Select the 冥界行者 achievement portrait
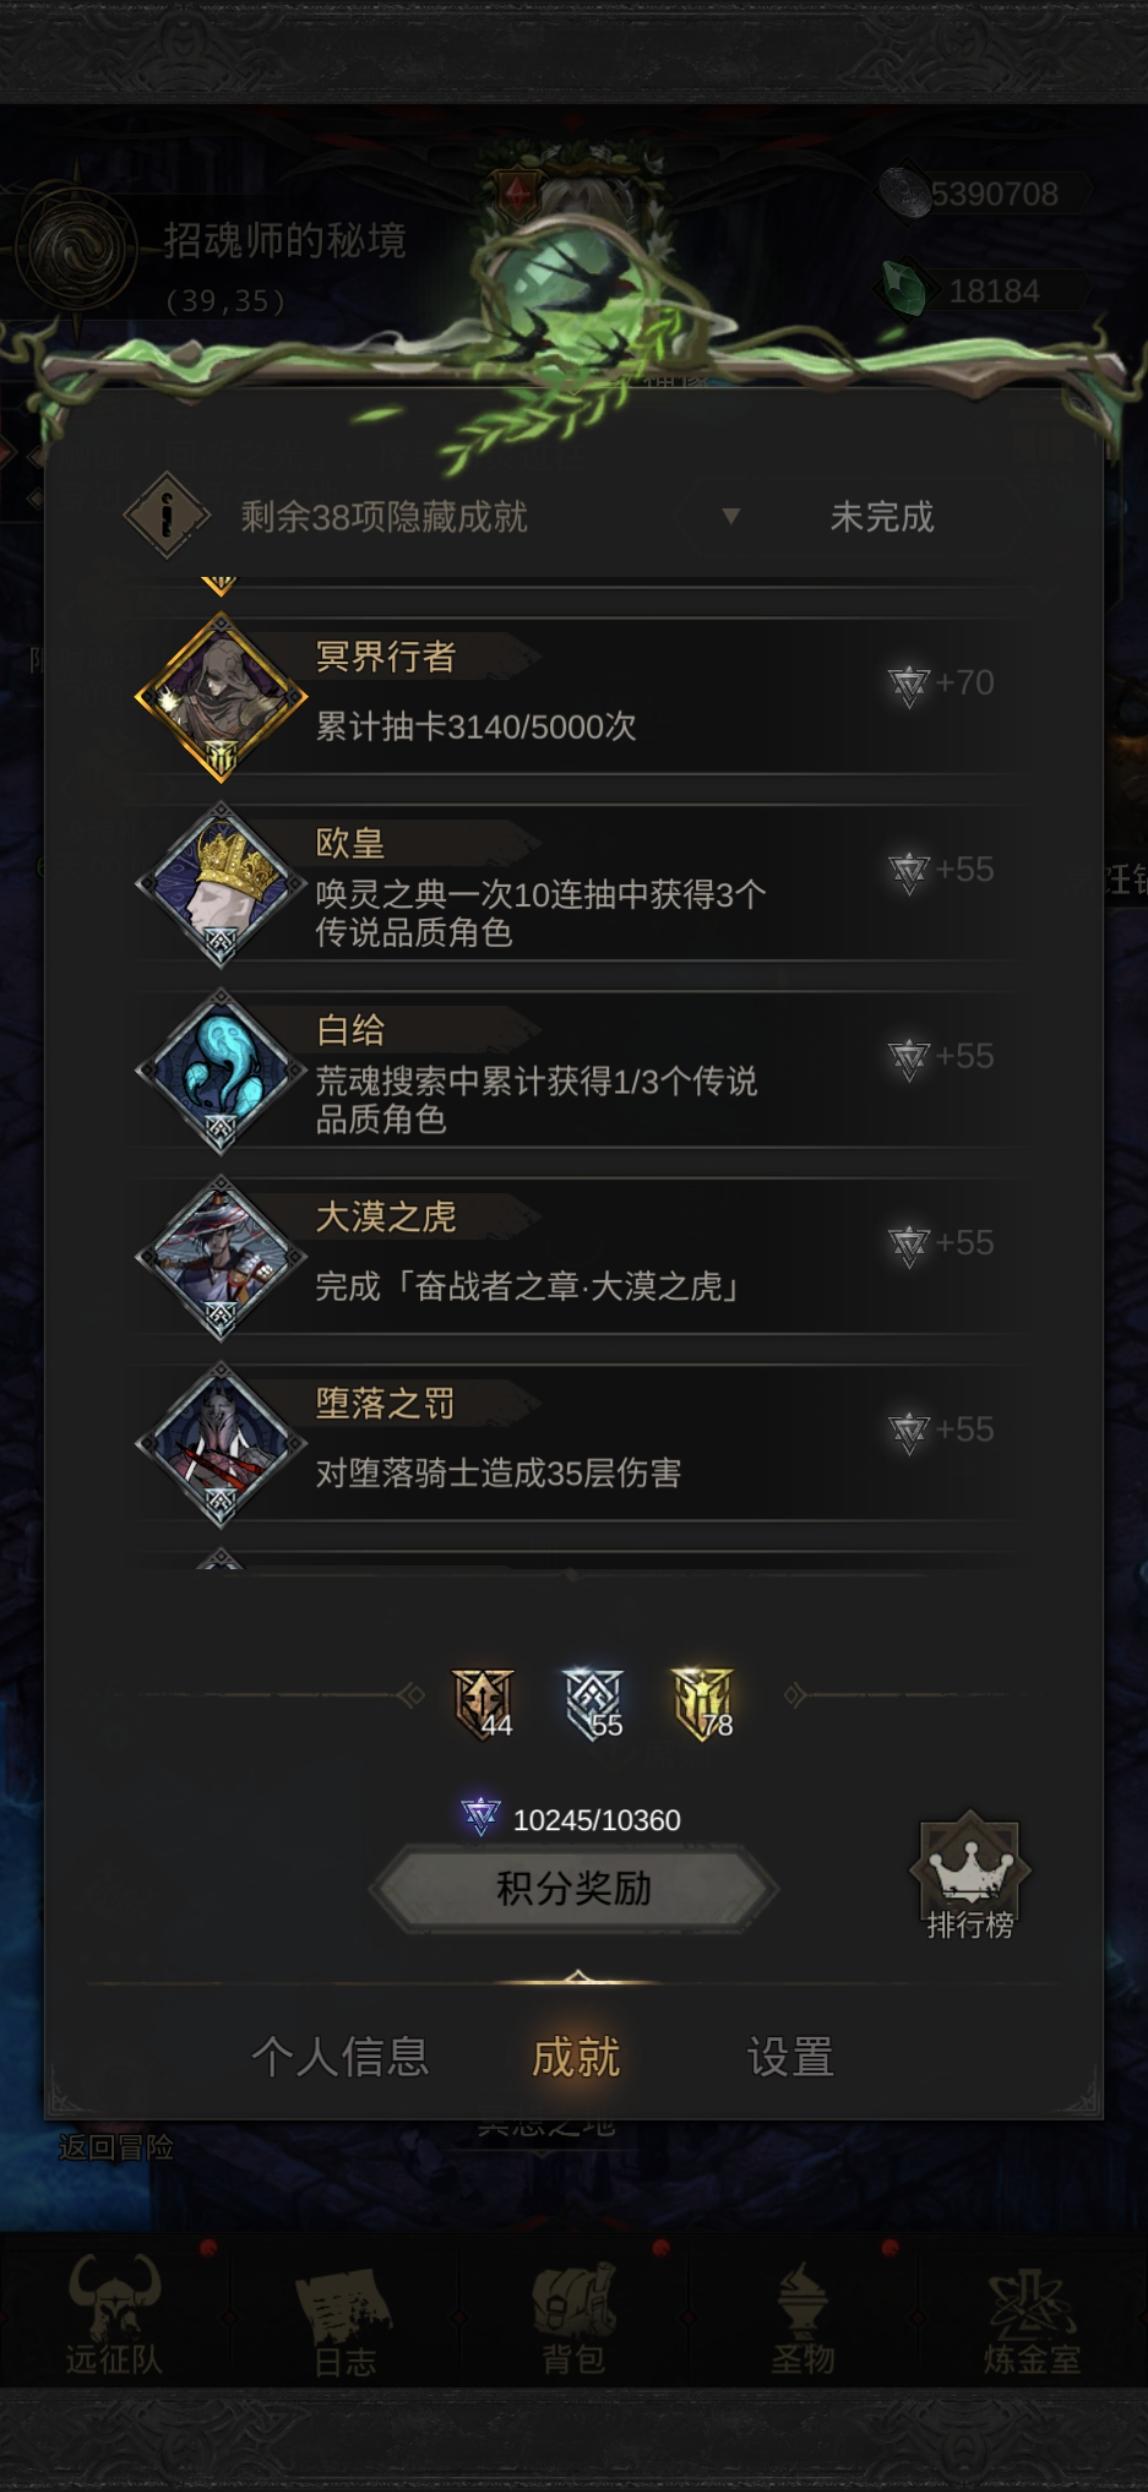This screenshot has height=2492, width=1148. [221, 697]
